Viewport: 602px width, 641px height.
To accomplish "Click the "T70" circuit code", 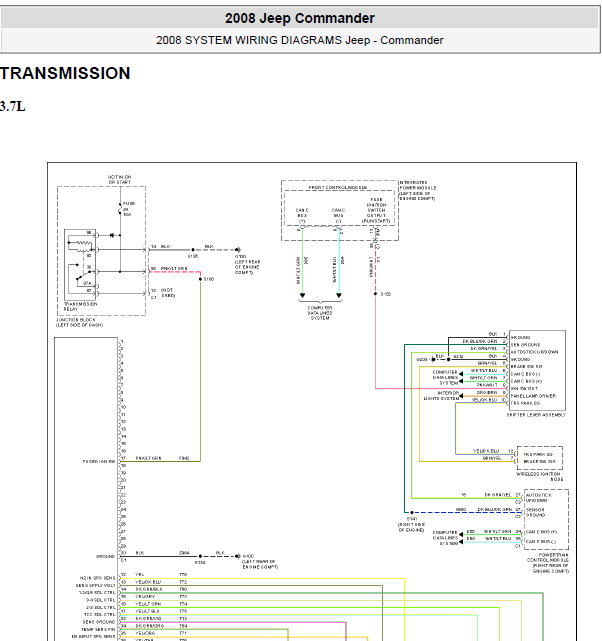I will point(183,574).
